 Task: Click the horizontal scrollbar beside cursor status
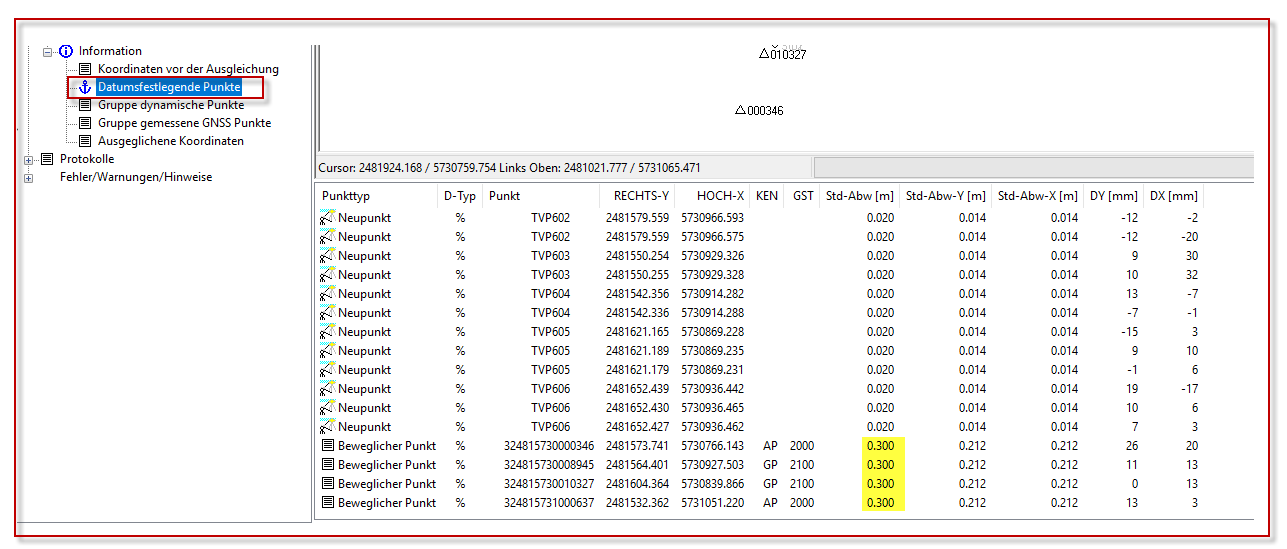(x=1030, y=167)
